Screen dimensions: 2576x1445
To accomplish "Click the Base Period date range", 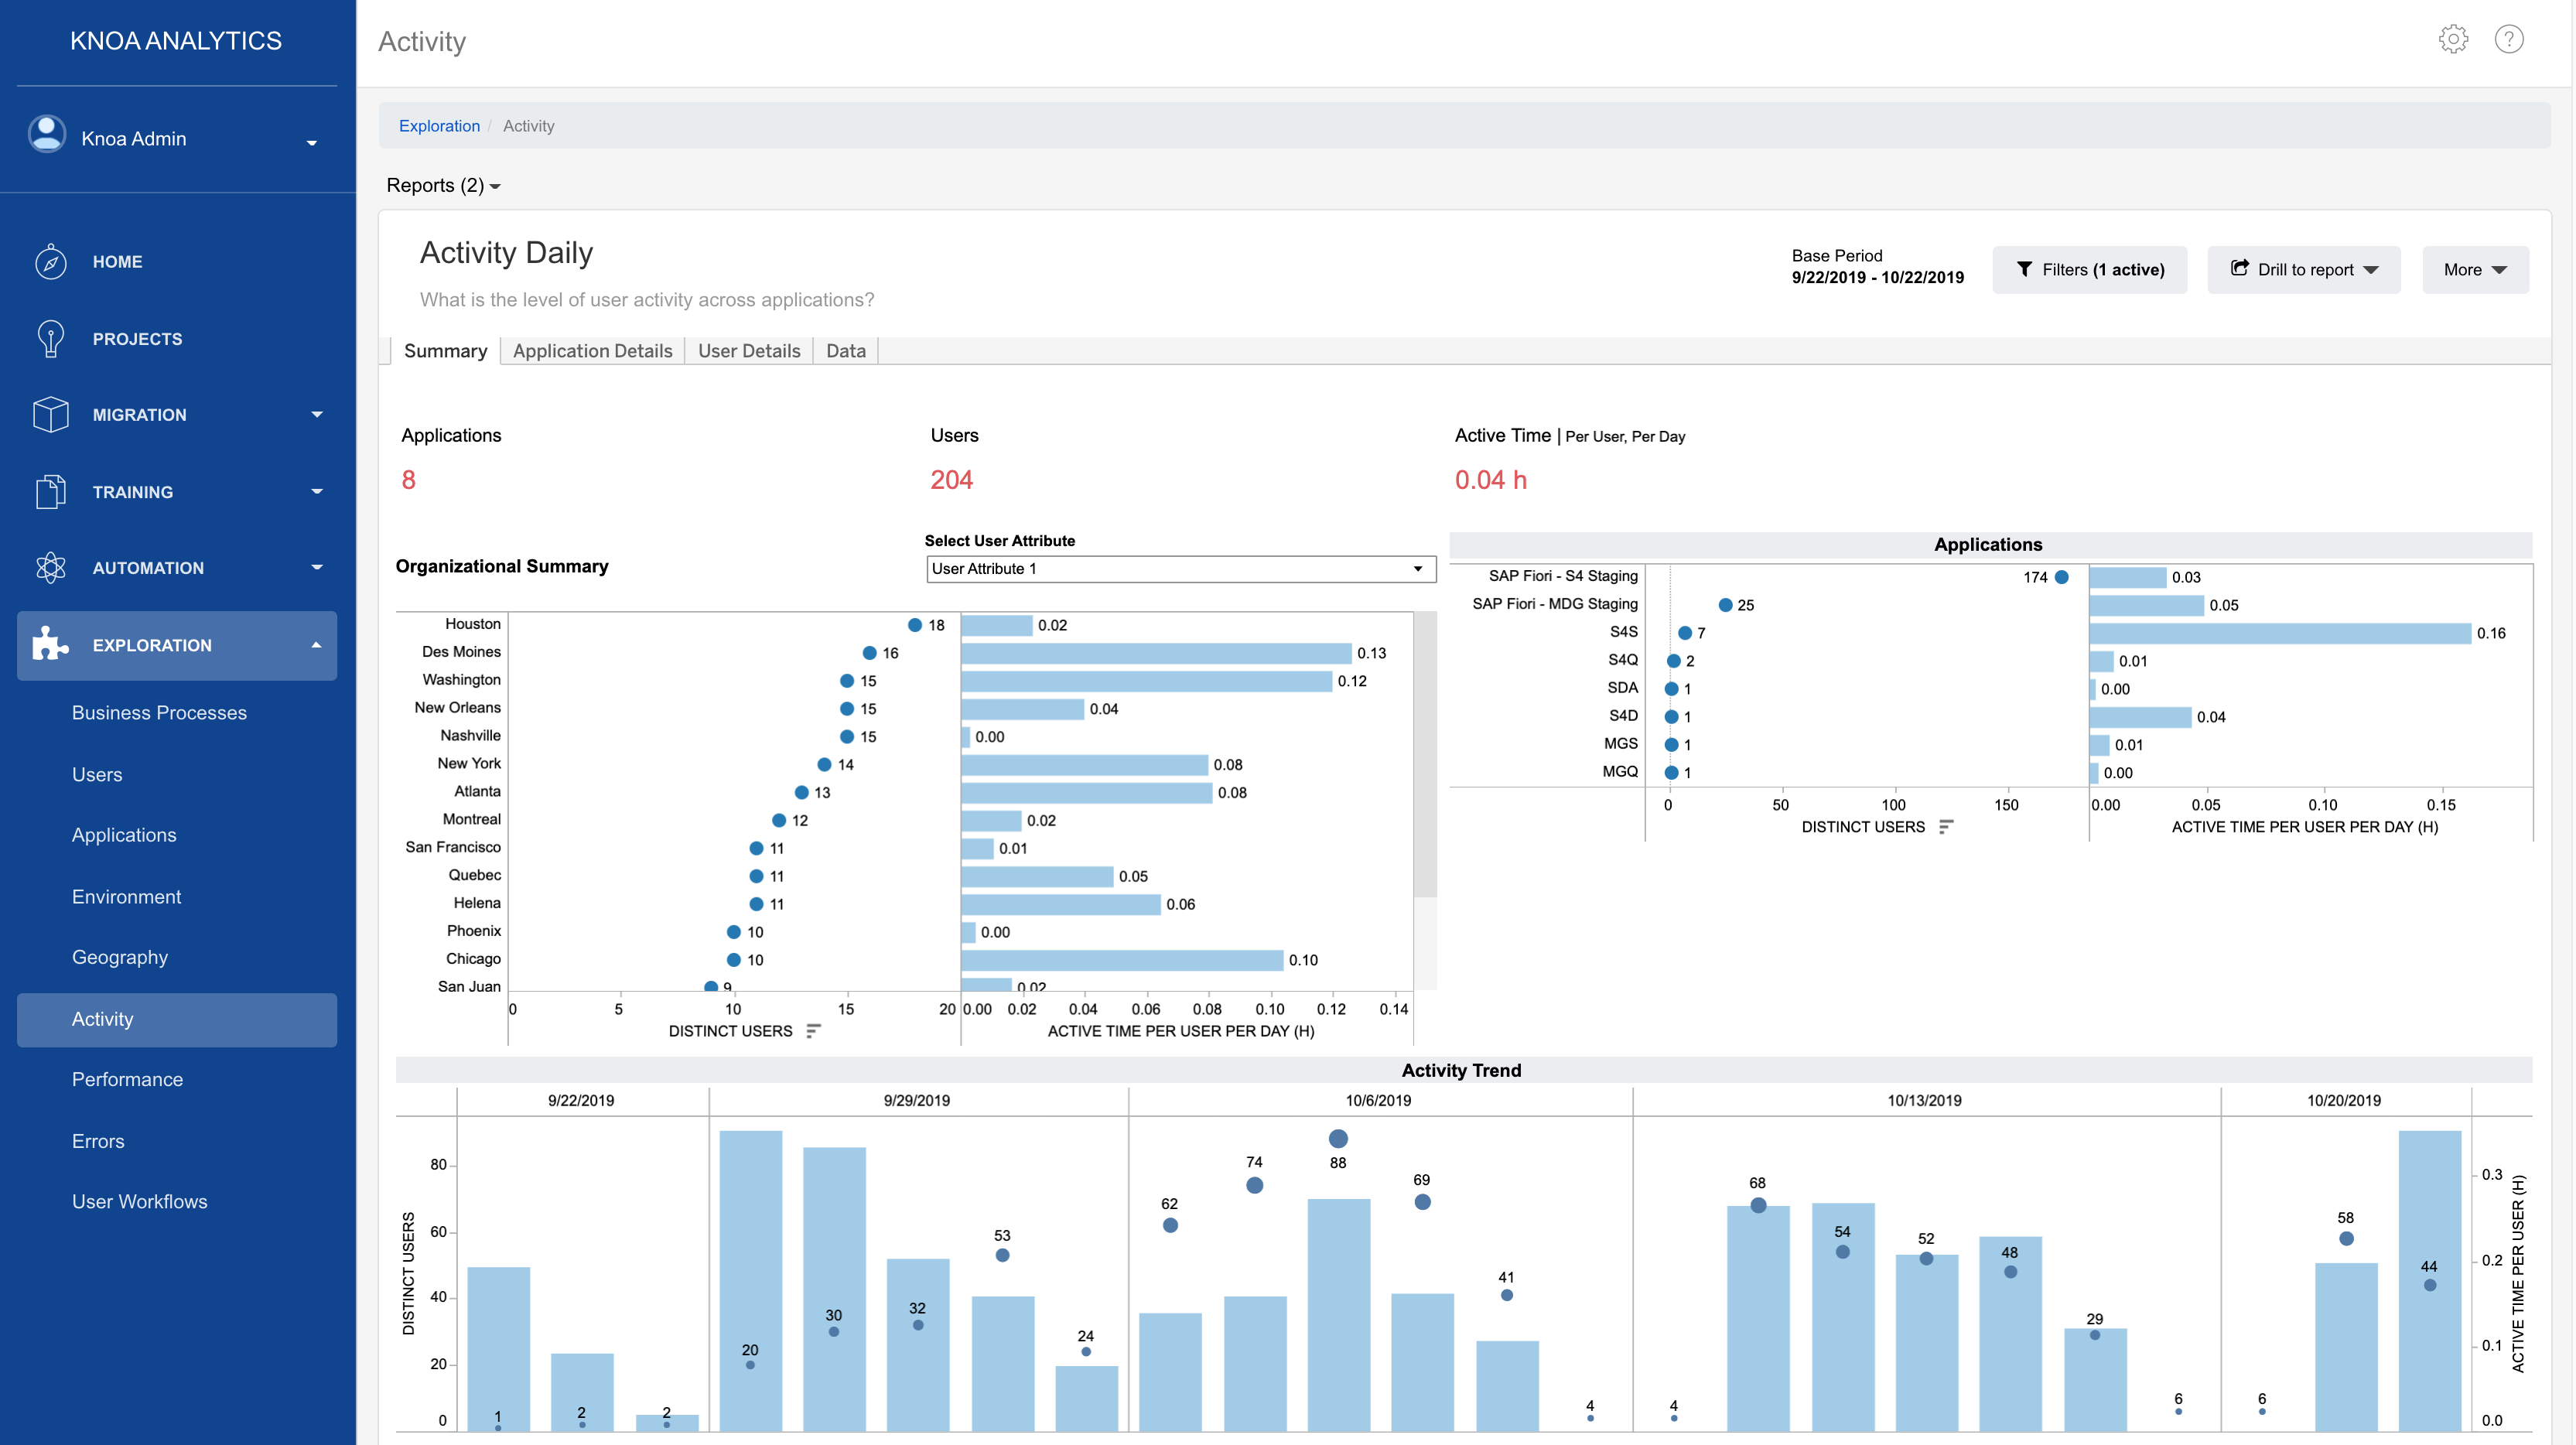I will tap(1877, 278).
